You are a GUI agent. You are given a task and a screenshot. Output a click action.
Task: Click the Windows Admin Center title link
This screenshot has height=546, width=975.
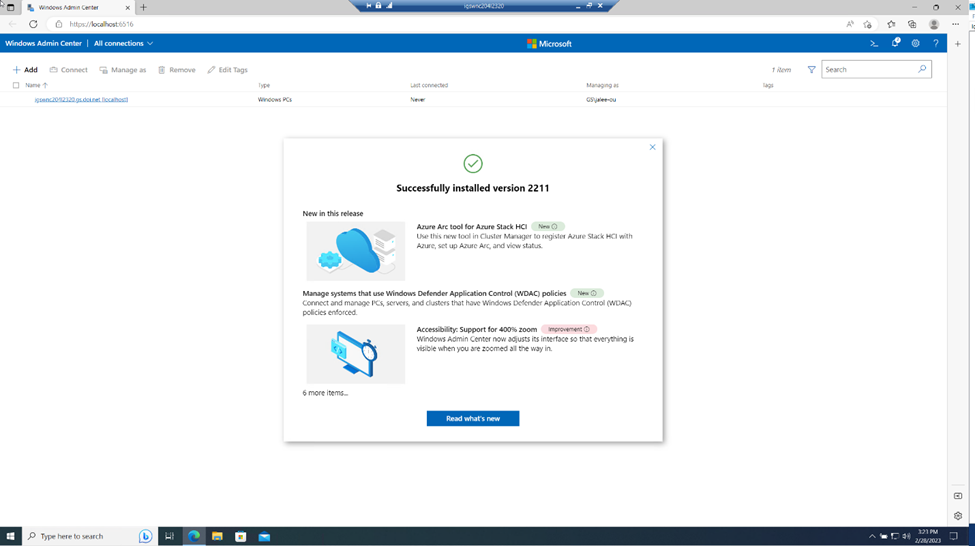(44, 44)
